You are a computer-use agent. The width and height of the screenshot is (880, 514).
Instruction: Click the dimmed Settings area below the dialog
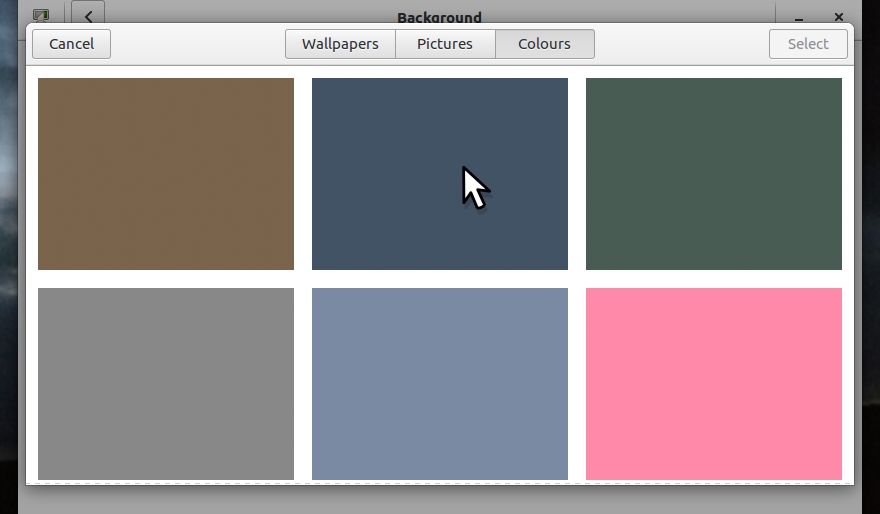440,500
